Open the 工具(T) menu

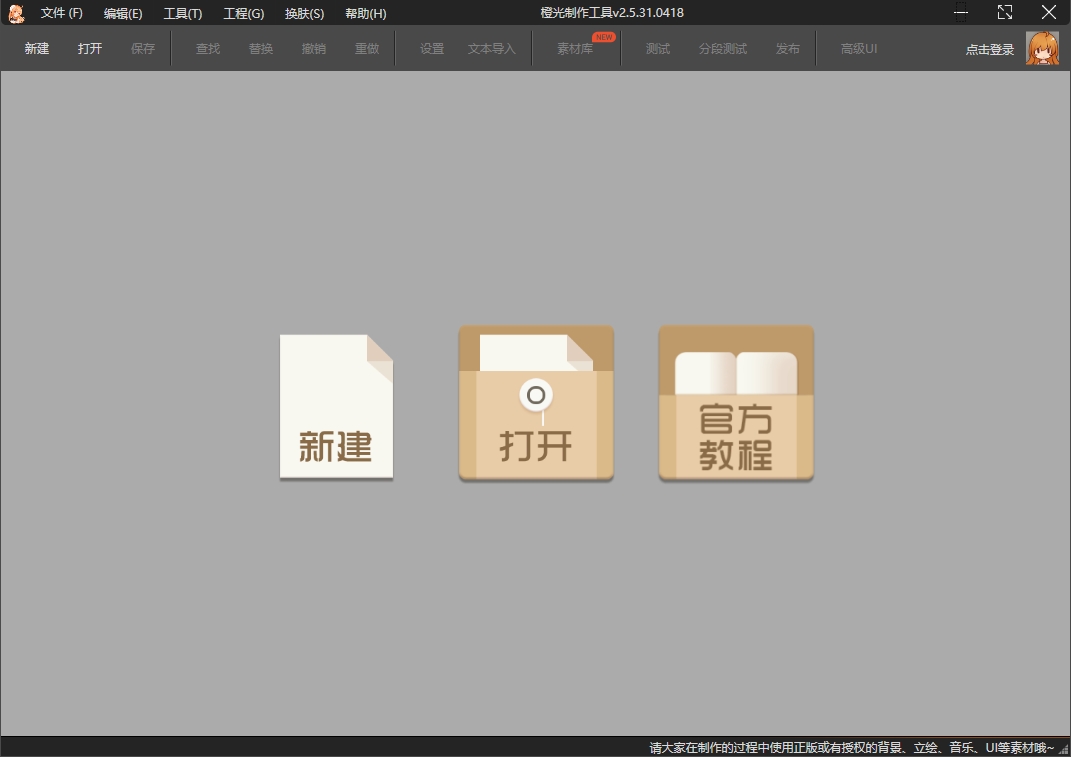pos(183,13)
